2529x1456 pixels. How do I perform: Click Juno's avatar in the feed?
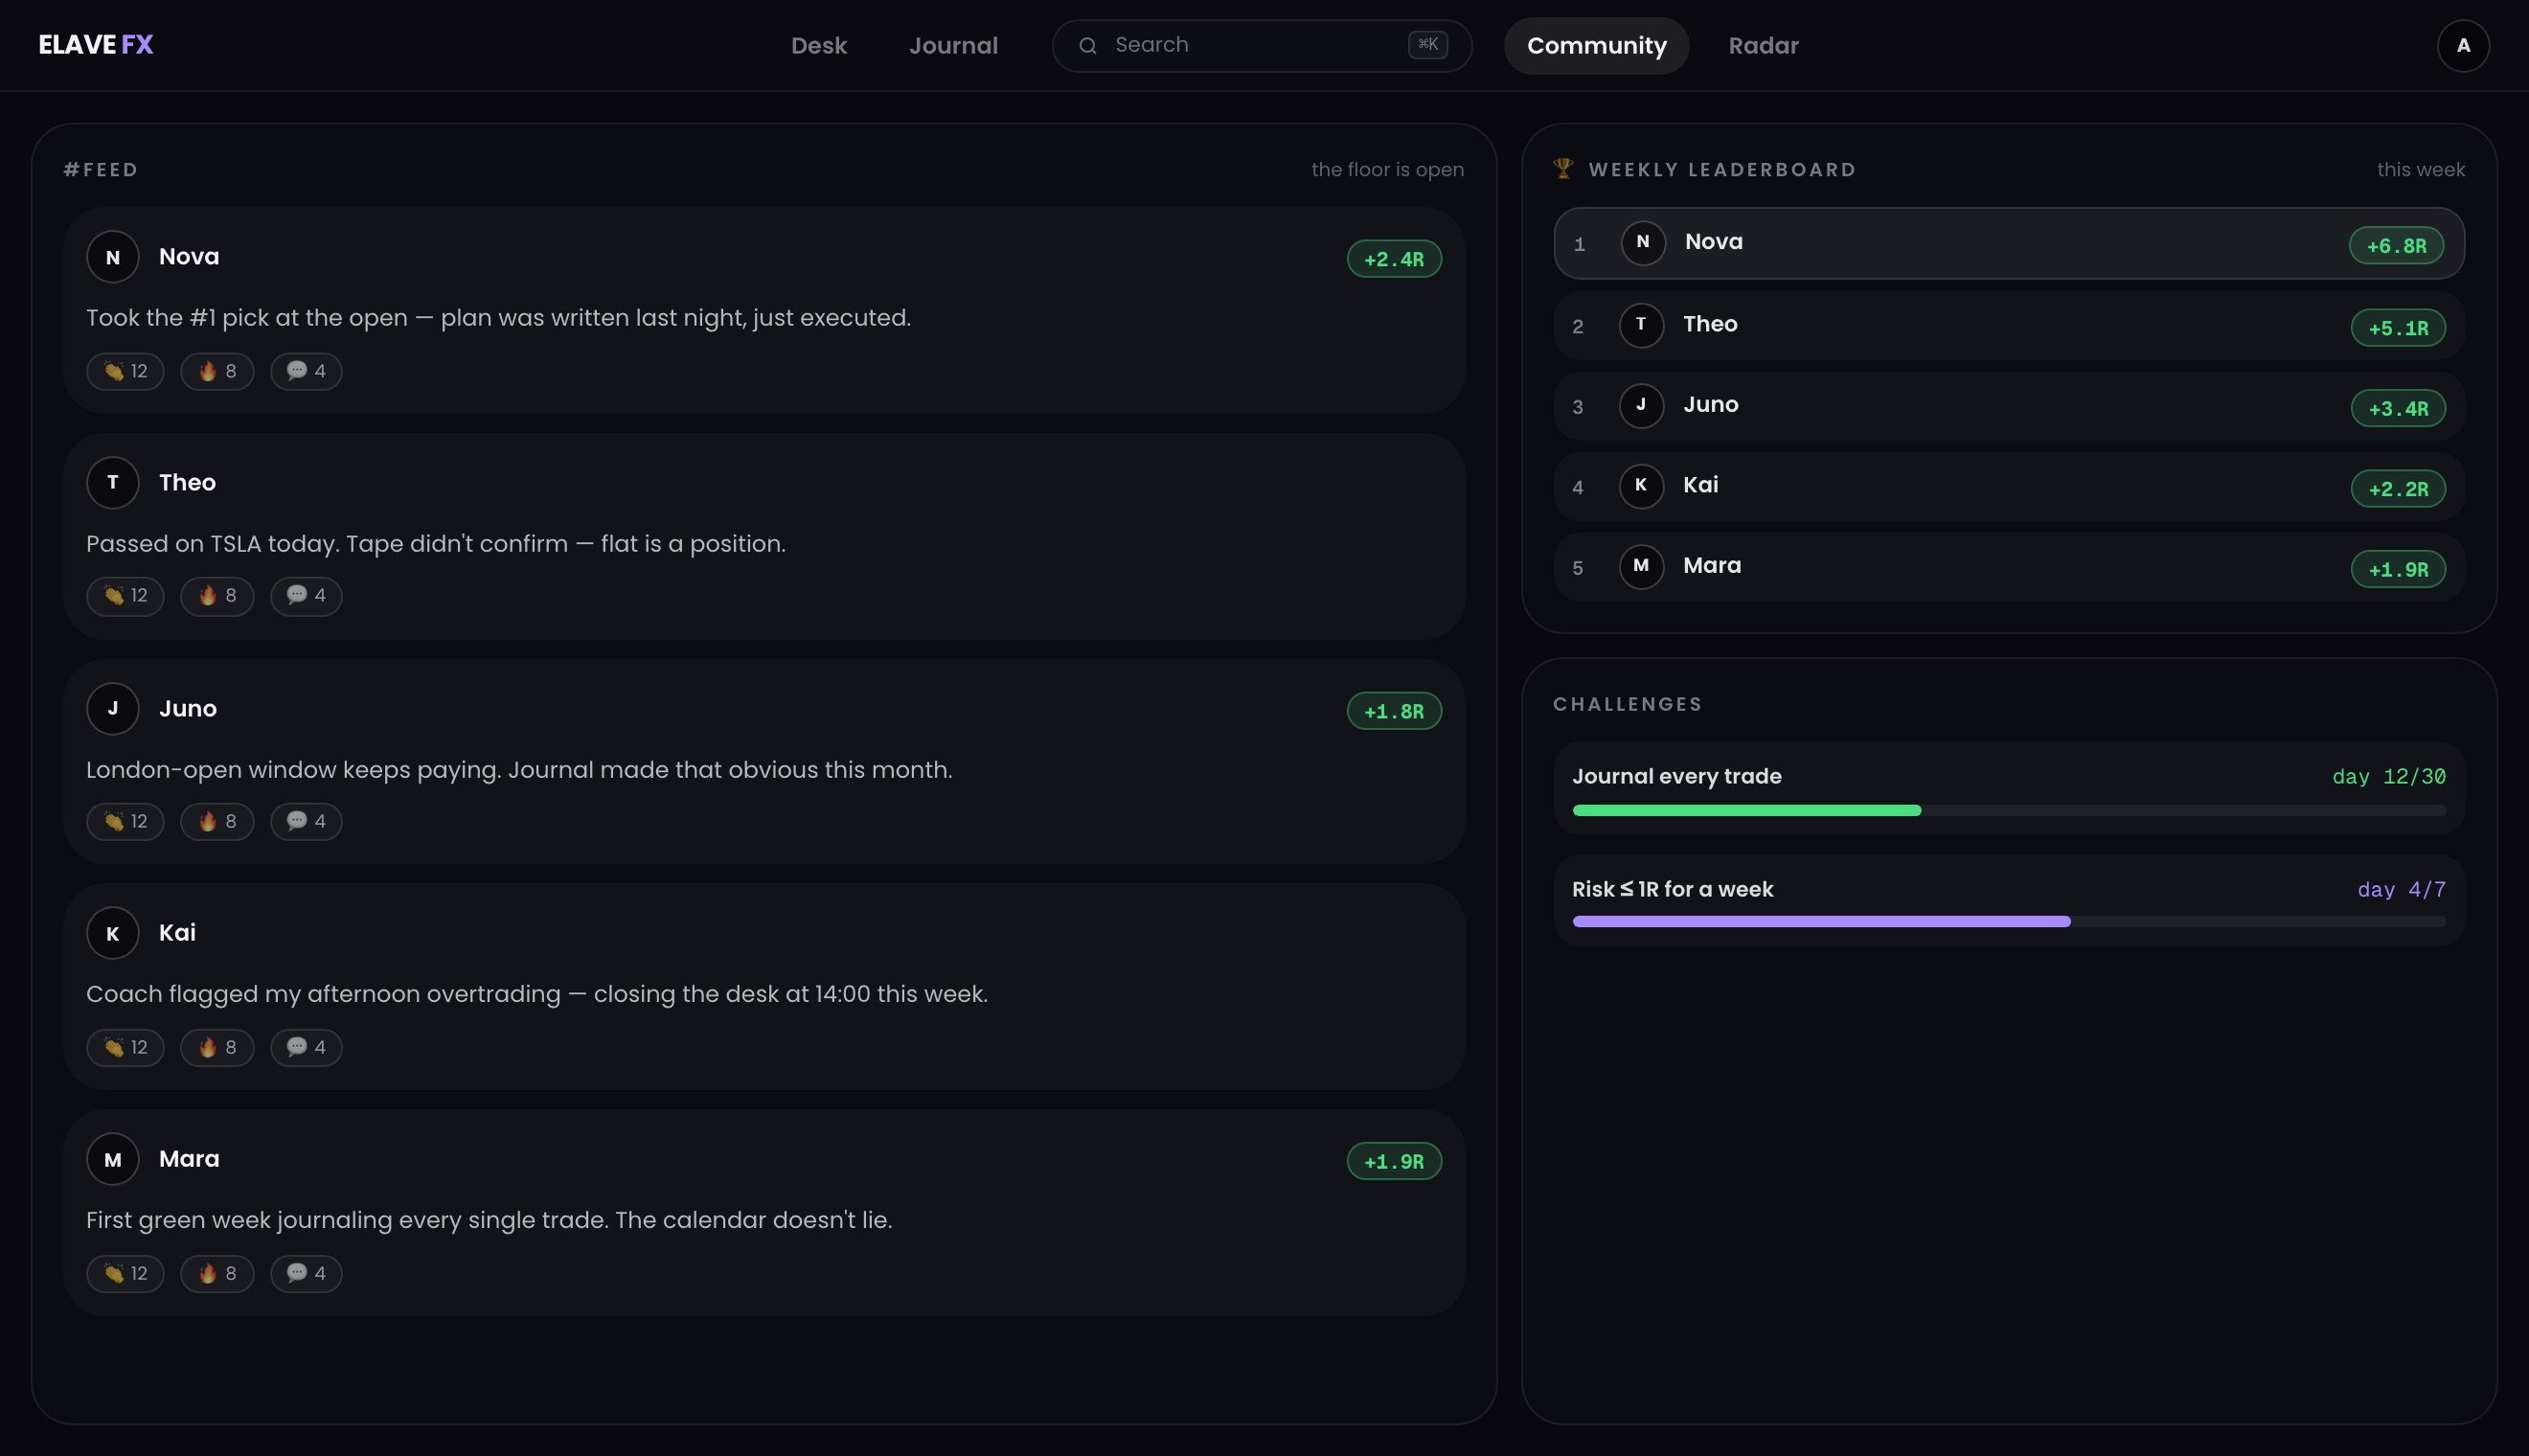tap(113, 708)
